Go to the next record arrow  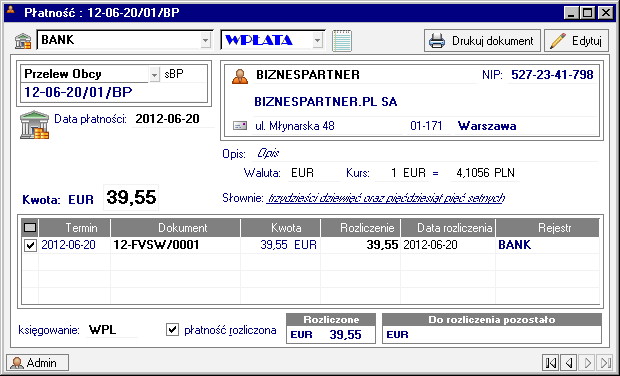[588, 363]
